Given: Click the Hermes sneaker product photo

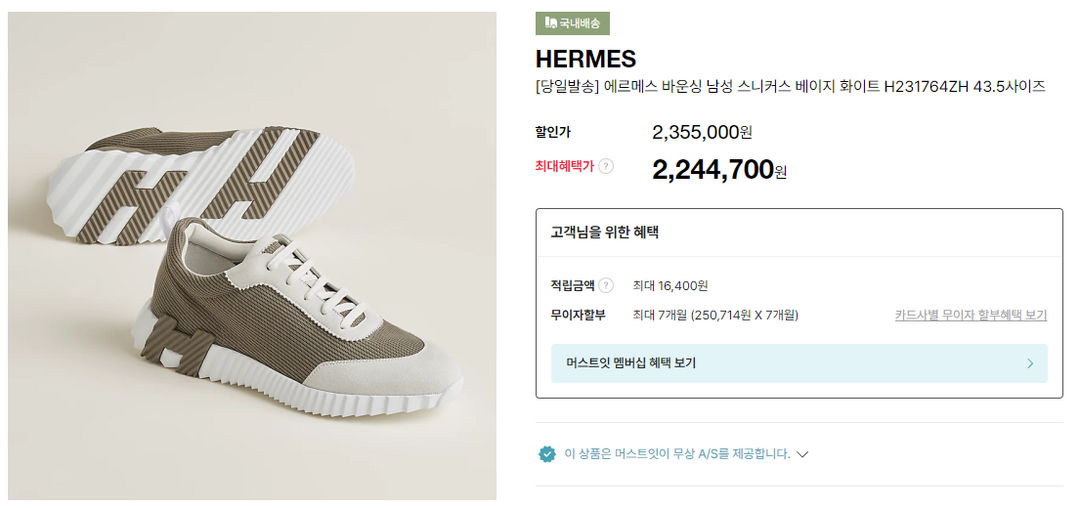Looking at the screenshot, I should tap(252, 255).
